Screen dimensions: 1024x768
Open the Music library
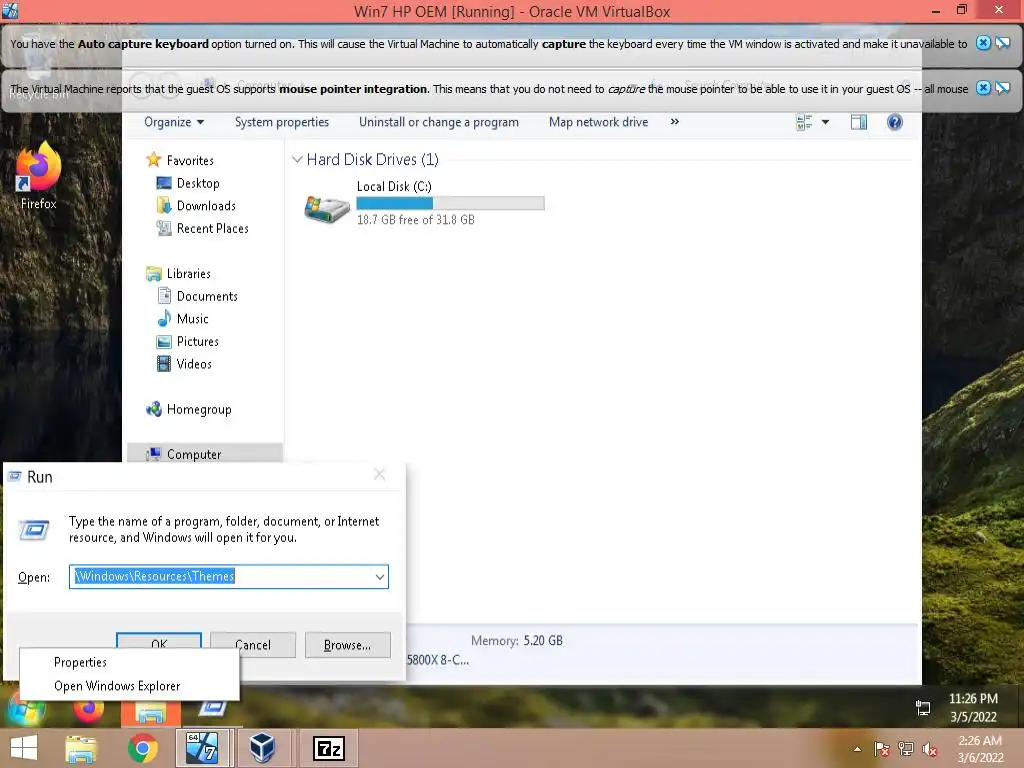tap(192, 319)
